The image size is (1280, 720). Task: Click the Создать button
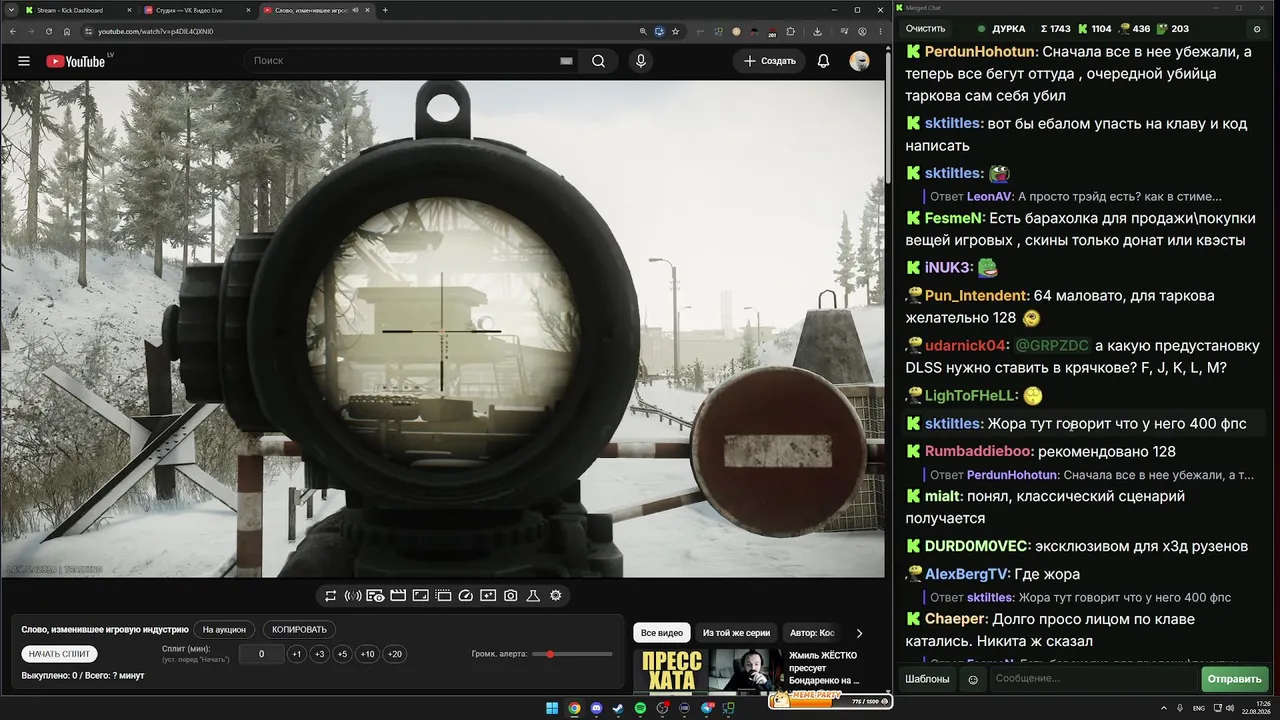(x=769, y=61)
